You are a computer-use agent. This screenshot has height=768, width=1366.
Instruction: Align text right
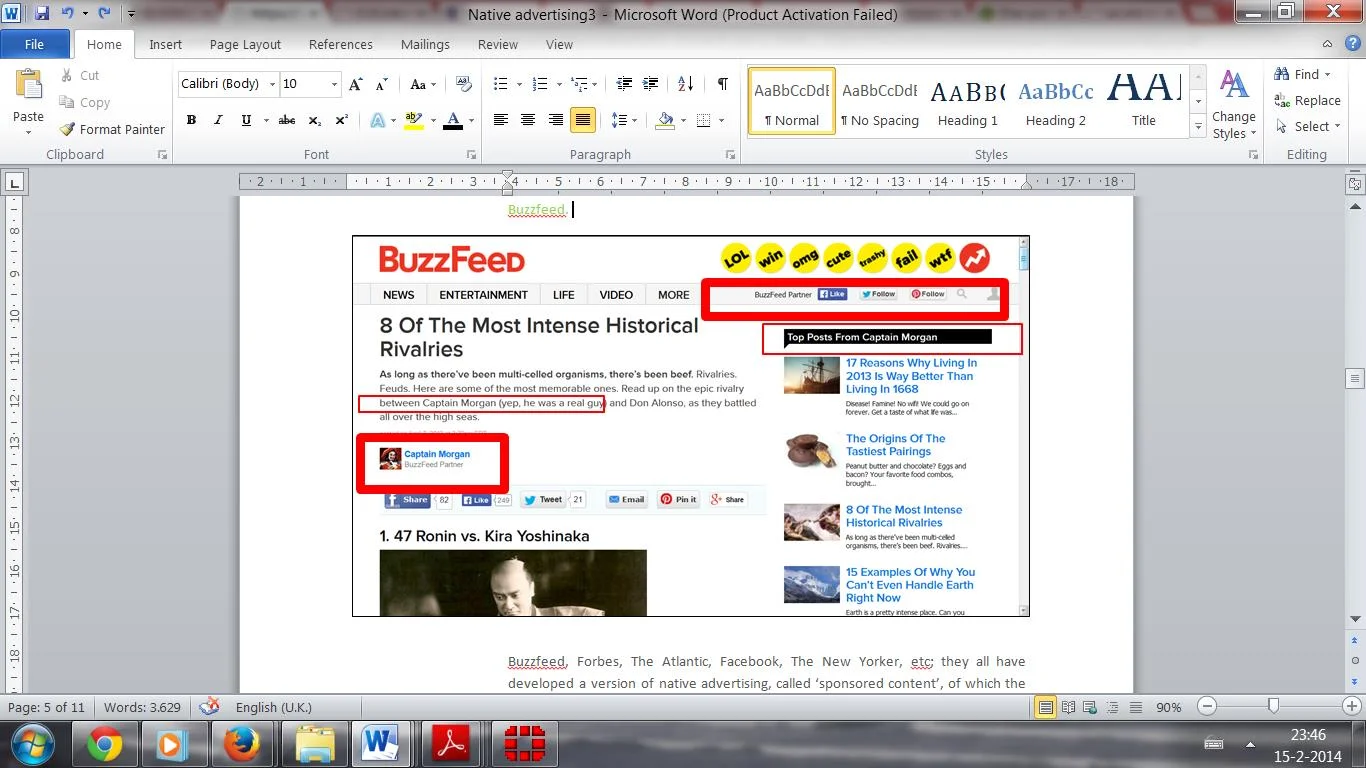555,120
